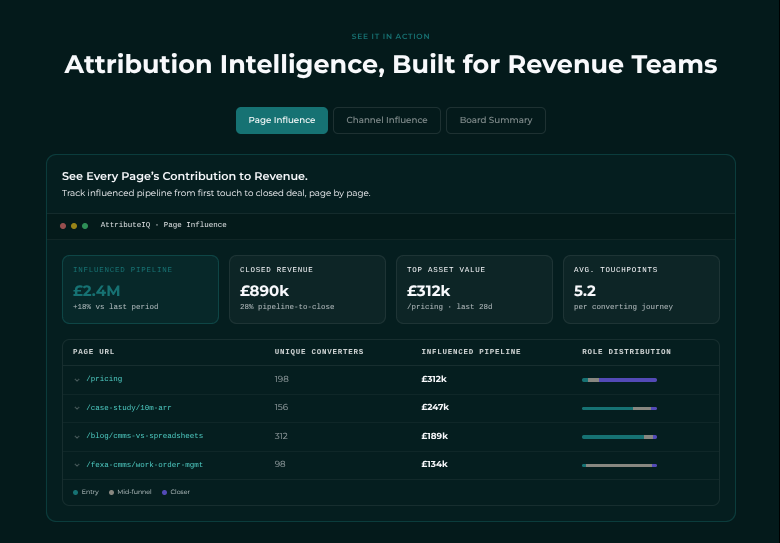
Task: Click the 312 unique converters value
Action: (x=281, y=436)
